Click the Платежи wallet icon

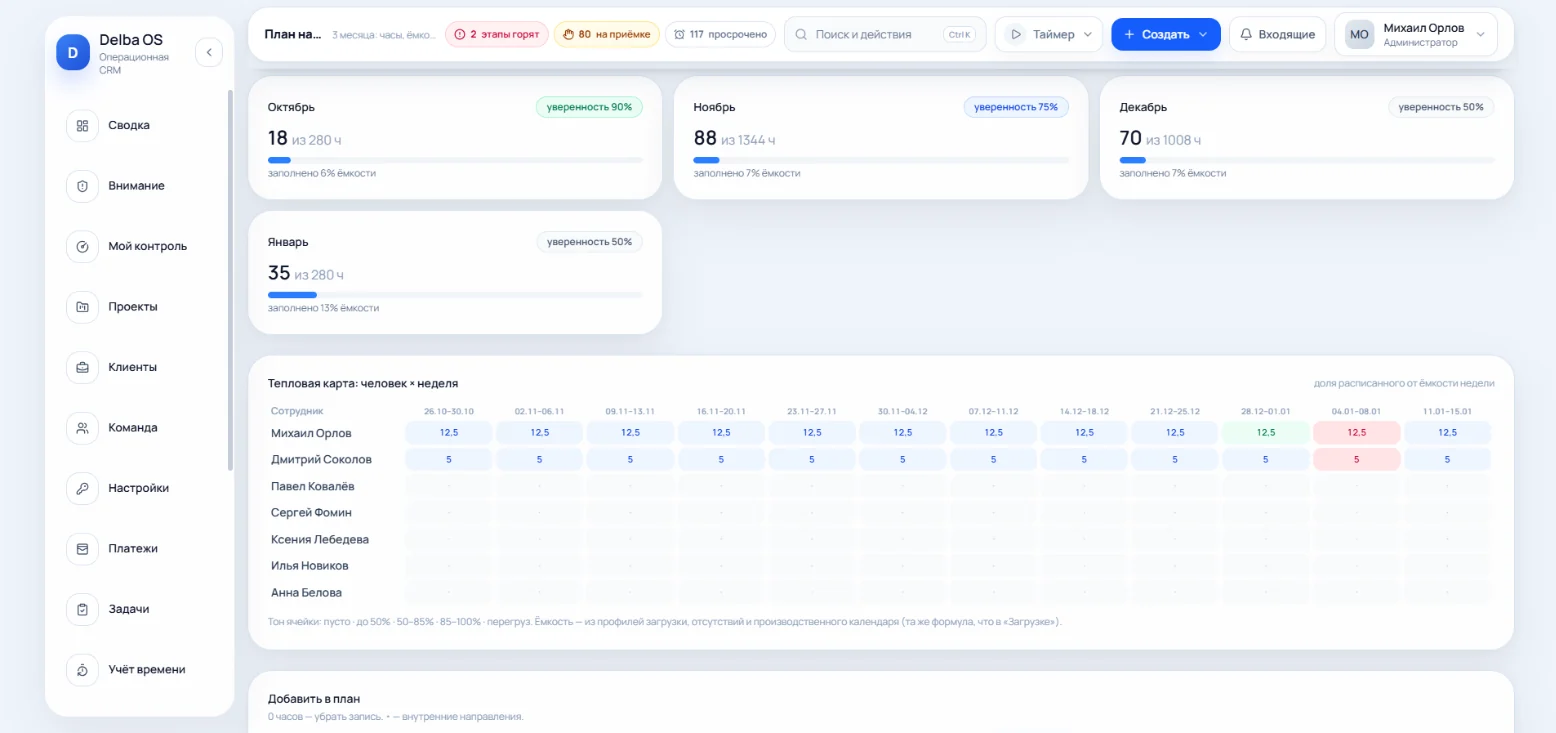[82, 549]
